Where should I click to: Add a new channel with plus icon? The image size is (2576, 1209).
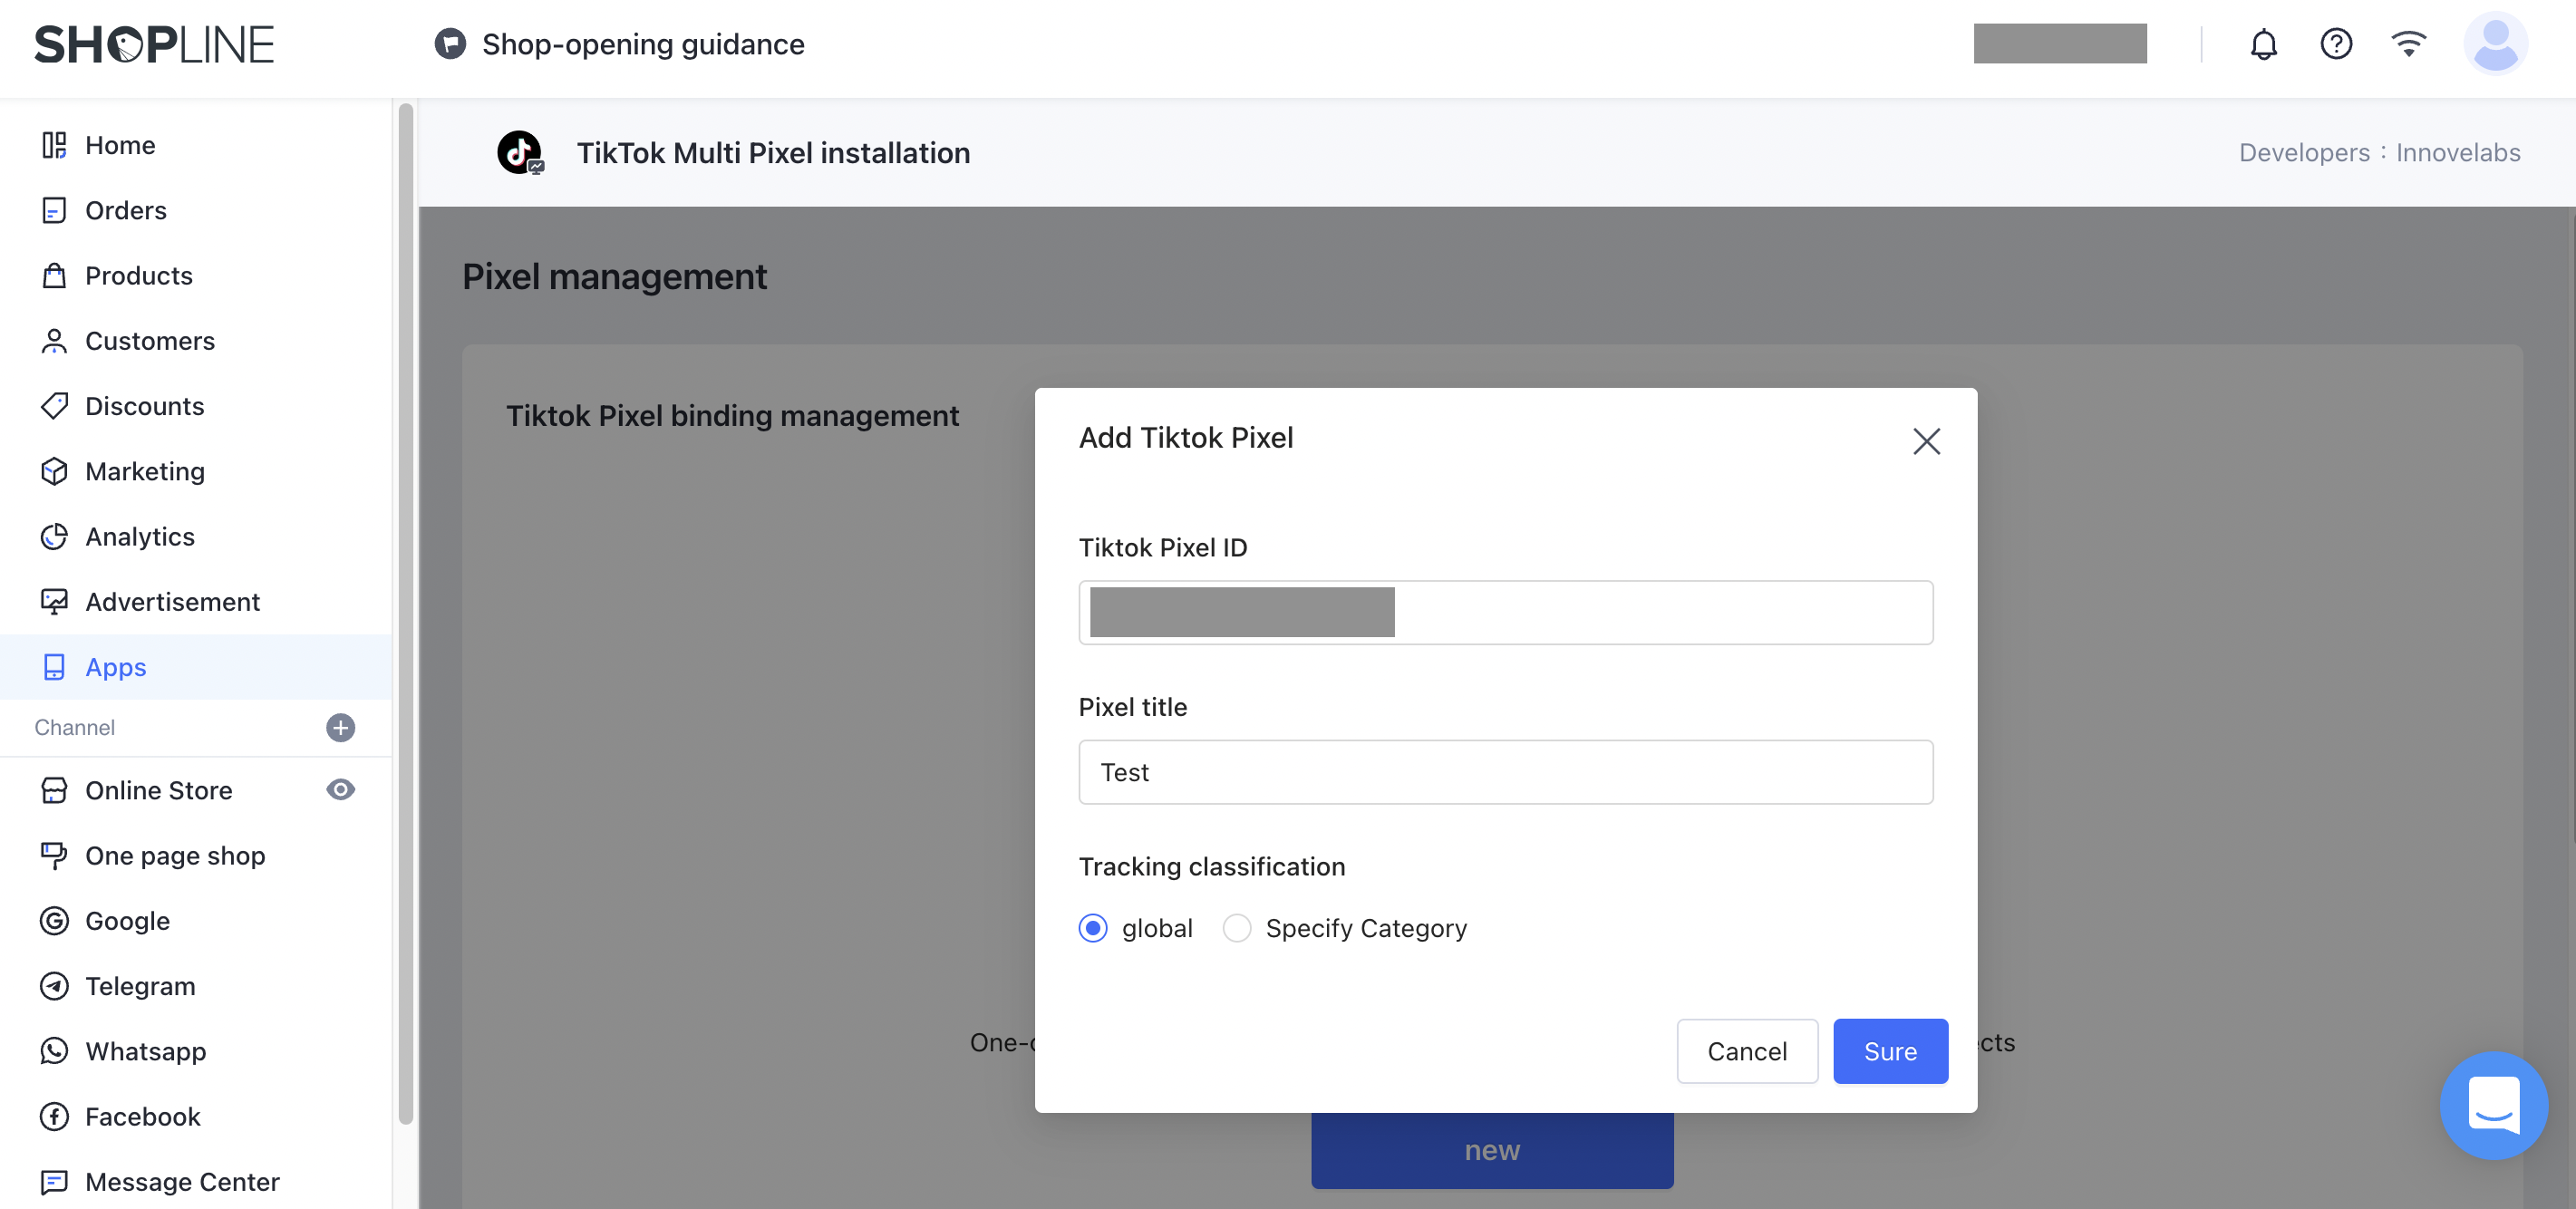click(x=341, y=728)
